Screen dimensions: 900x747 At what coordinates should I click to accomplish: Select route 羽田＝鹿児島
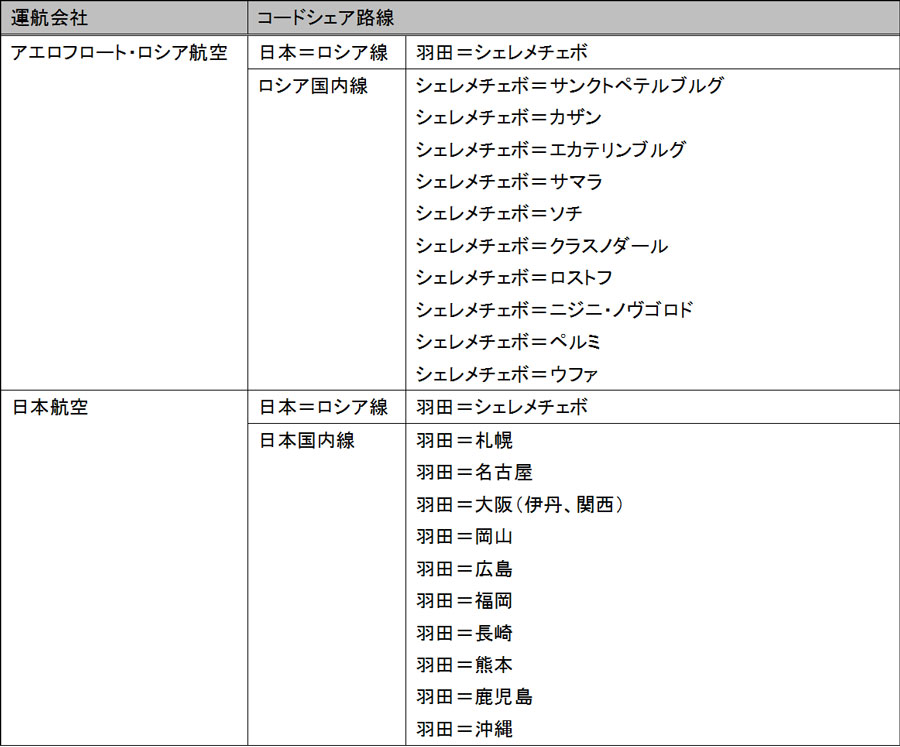(x=475, y=697)
